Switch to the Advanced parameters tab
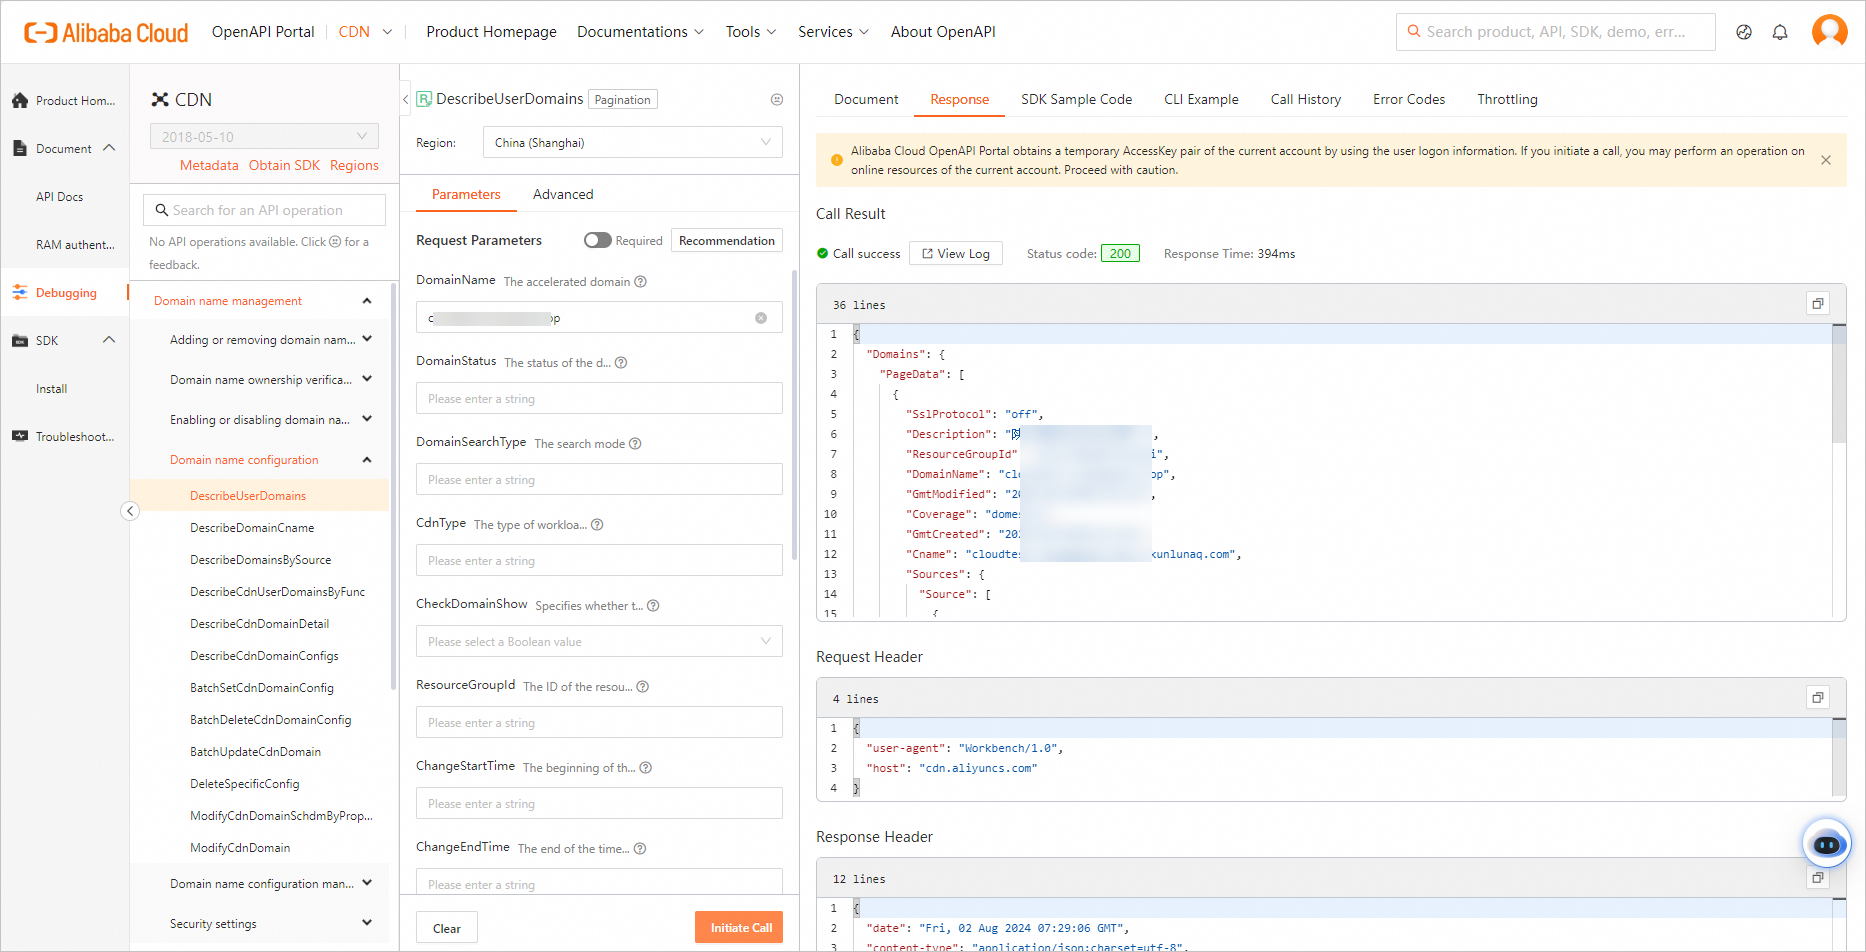This screenshot has width=1866, height=952. pyautogui.click(x=563, y=194)
